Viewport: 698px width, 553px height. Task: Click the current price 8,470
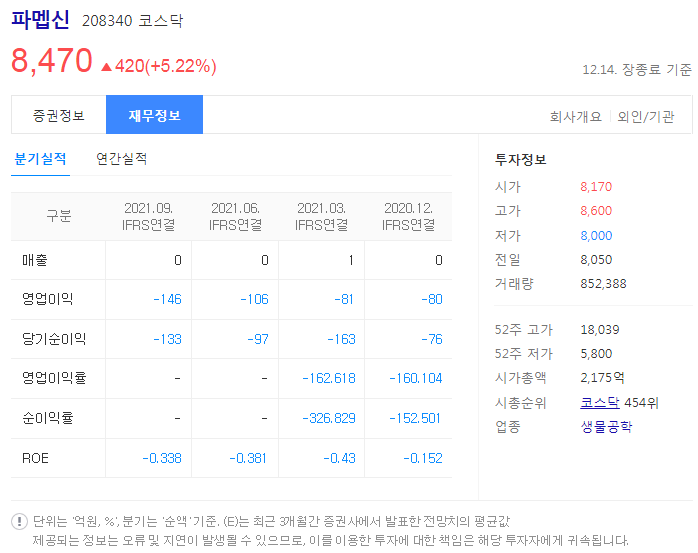(52, 61)
